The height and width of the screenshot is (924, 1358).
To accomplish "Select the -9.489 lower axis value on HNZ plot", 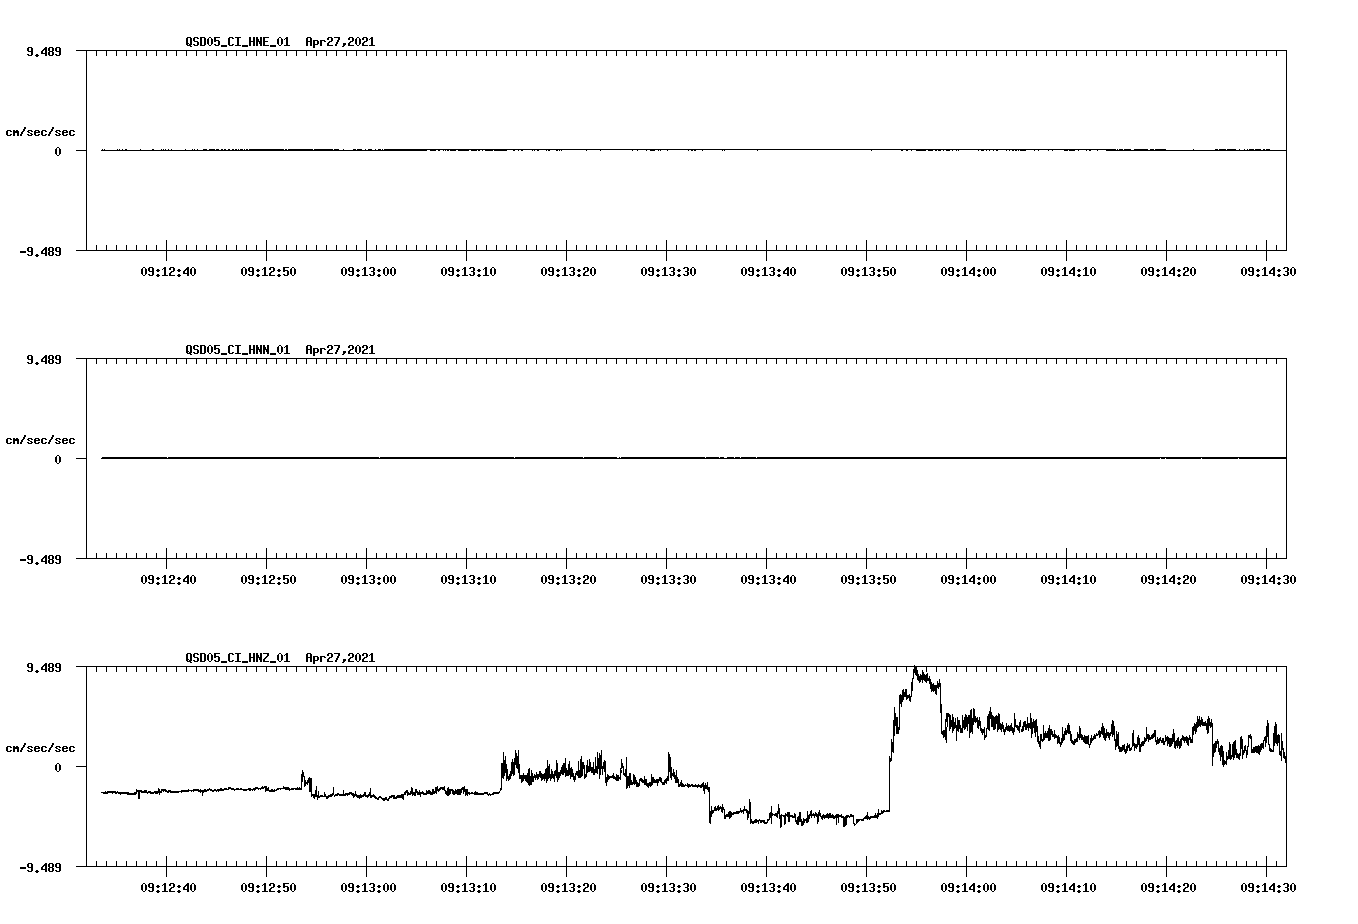I will (x=40, y=869).
